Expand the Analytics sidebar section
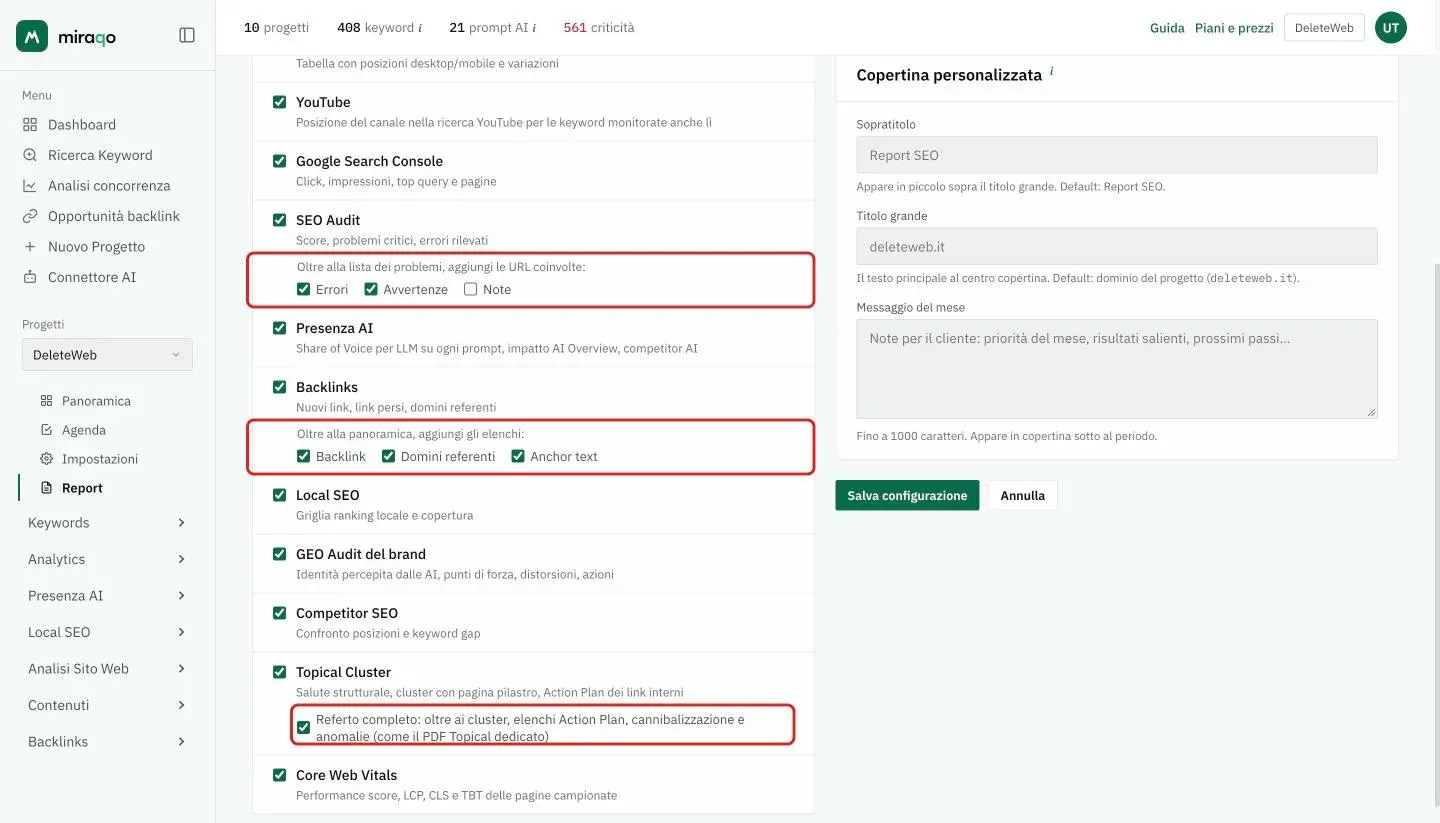Screen dimensions: 1440x823 (108, 559)
